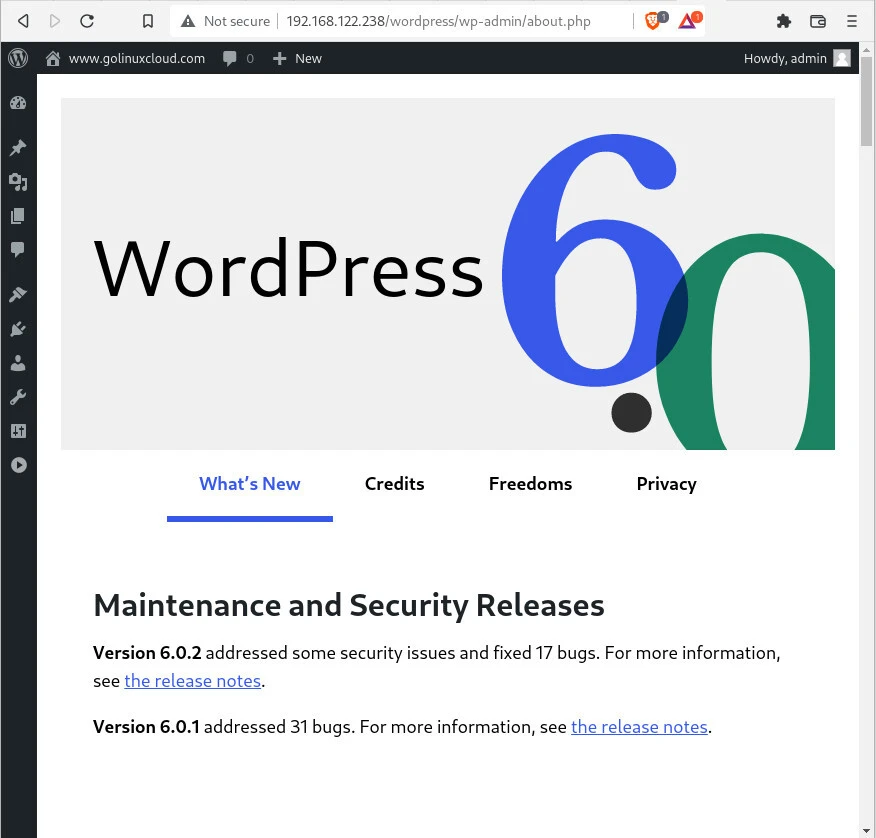The image size is (876, 838).
Task: Open the Appearance brush icon
Action: 18,294
